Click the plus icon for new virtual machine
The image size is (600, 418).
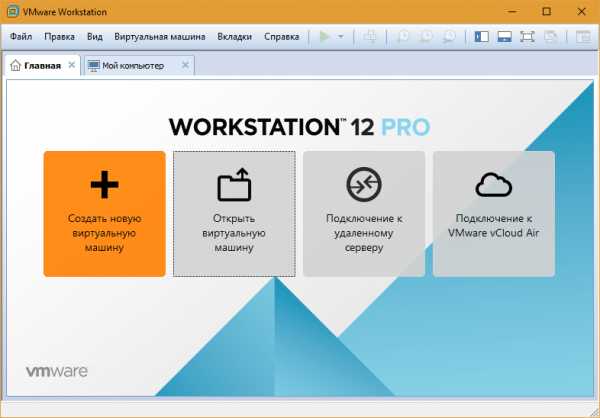tap(104, 185)
